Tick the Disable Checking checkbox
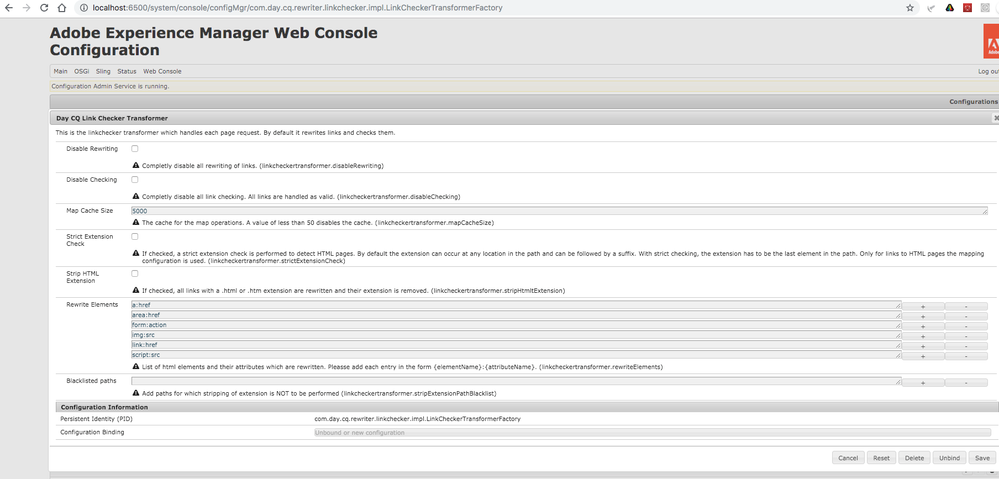 coord(135,180)
